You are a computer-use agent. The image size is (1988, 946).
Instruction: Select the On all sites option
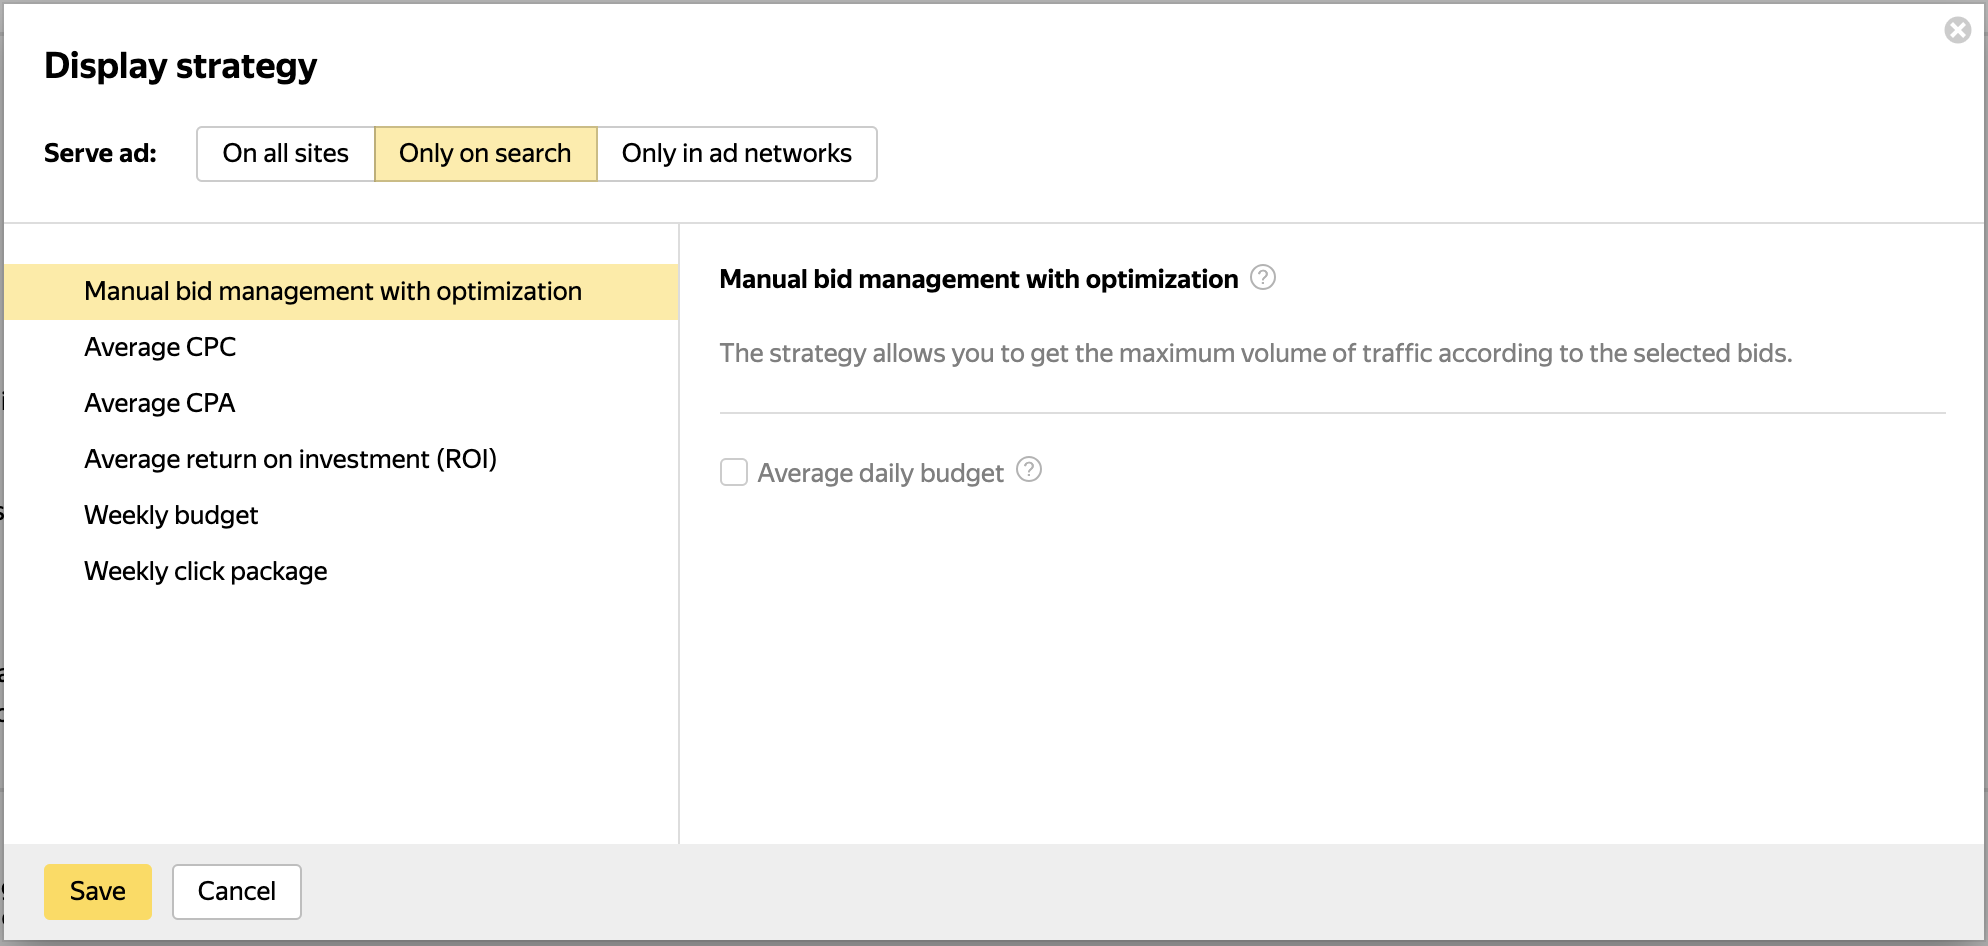(x=286, y=154)
